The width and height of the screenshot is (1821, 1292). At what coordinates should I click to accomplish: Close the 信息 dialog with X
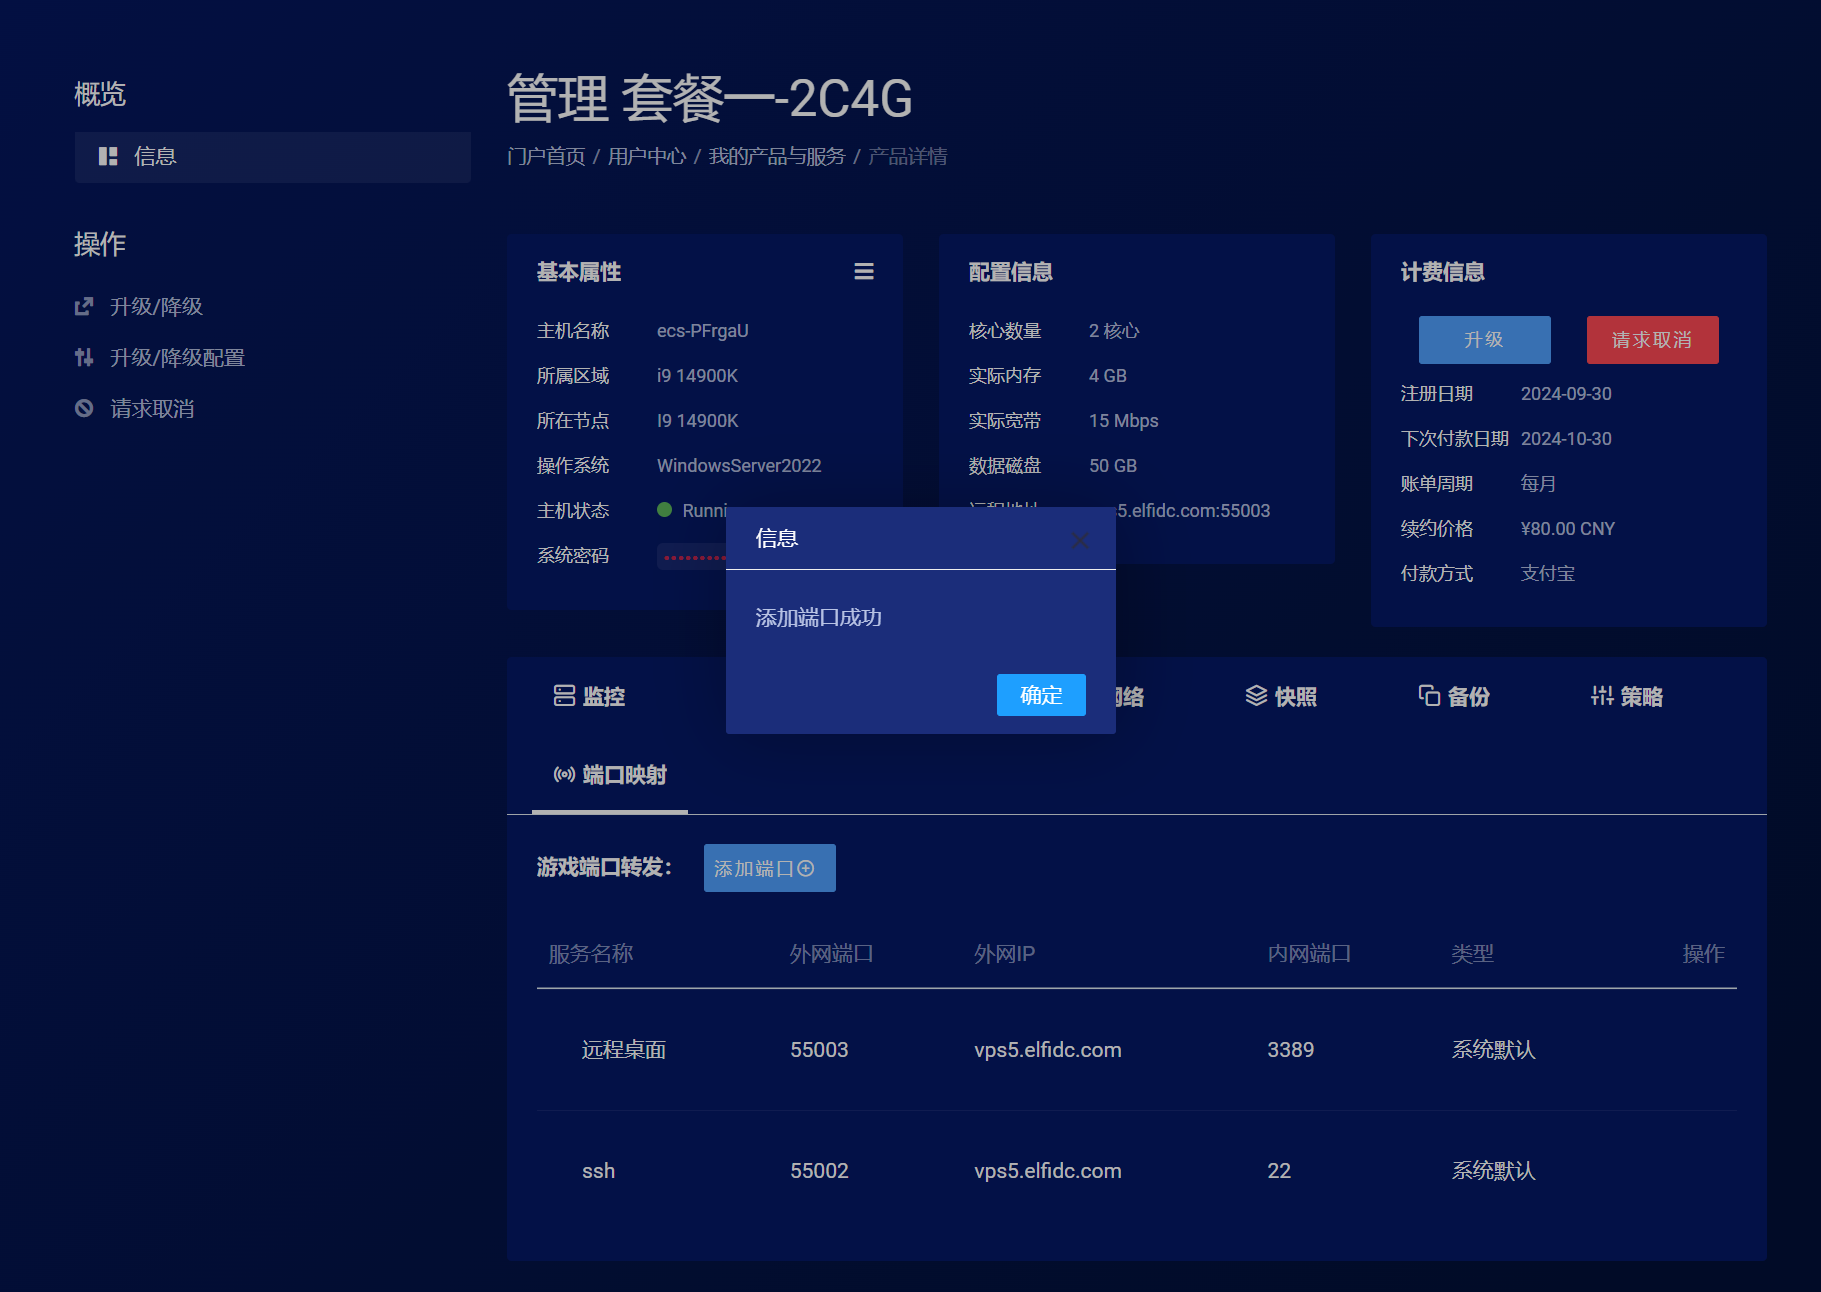click(1080, 540)
